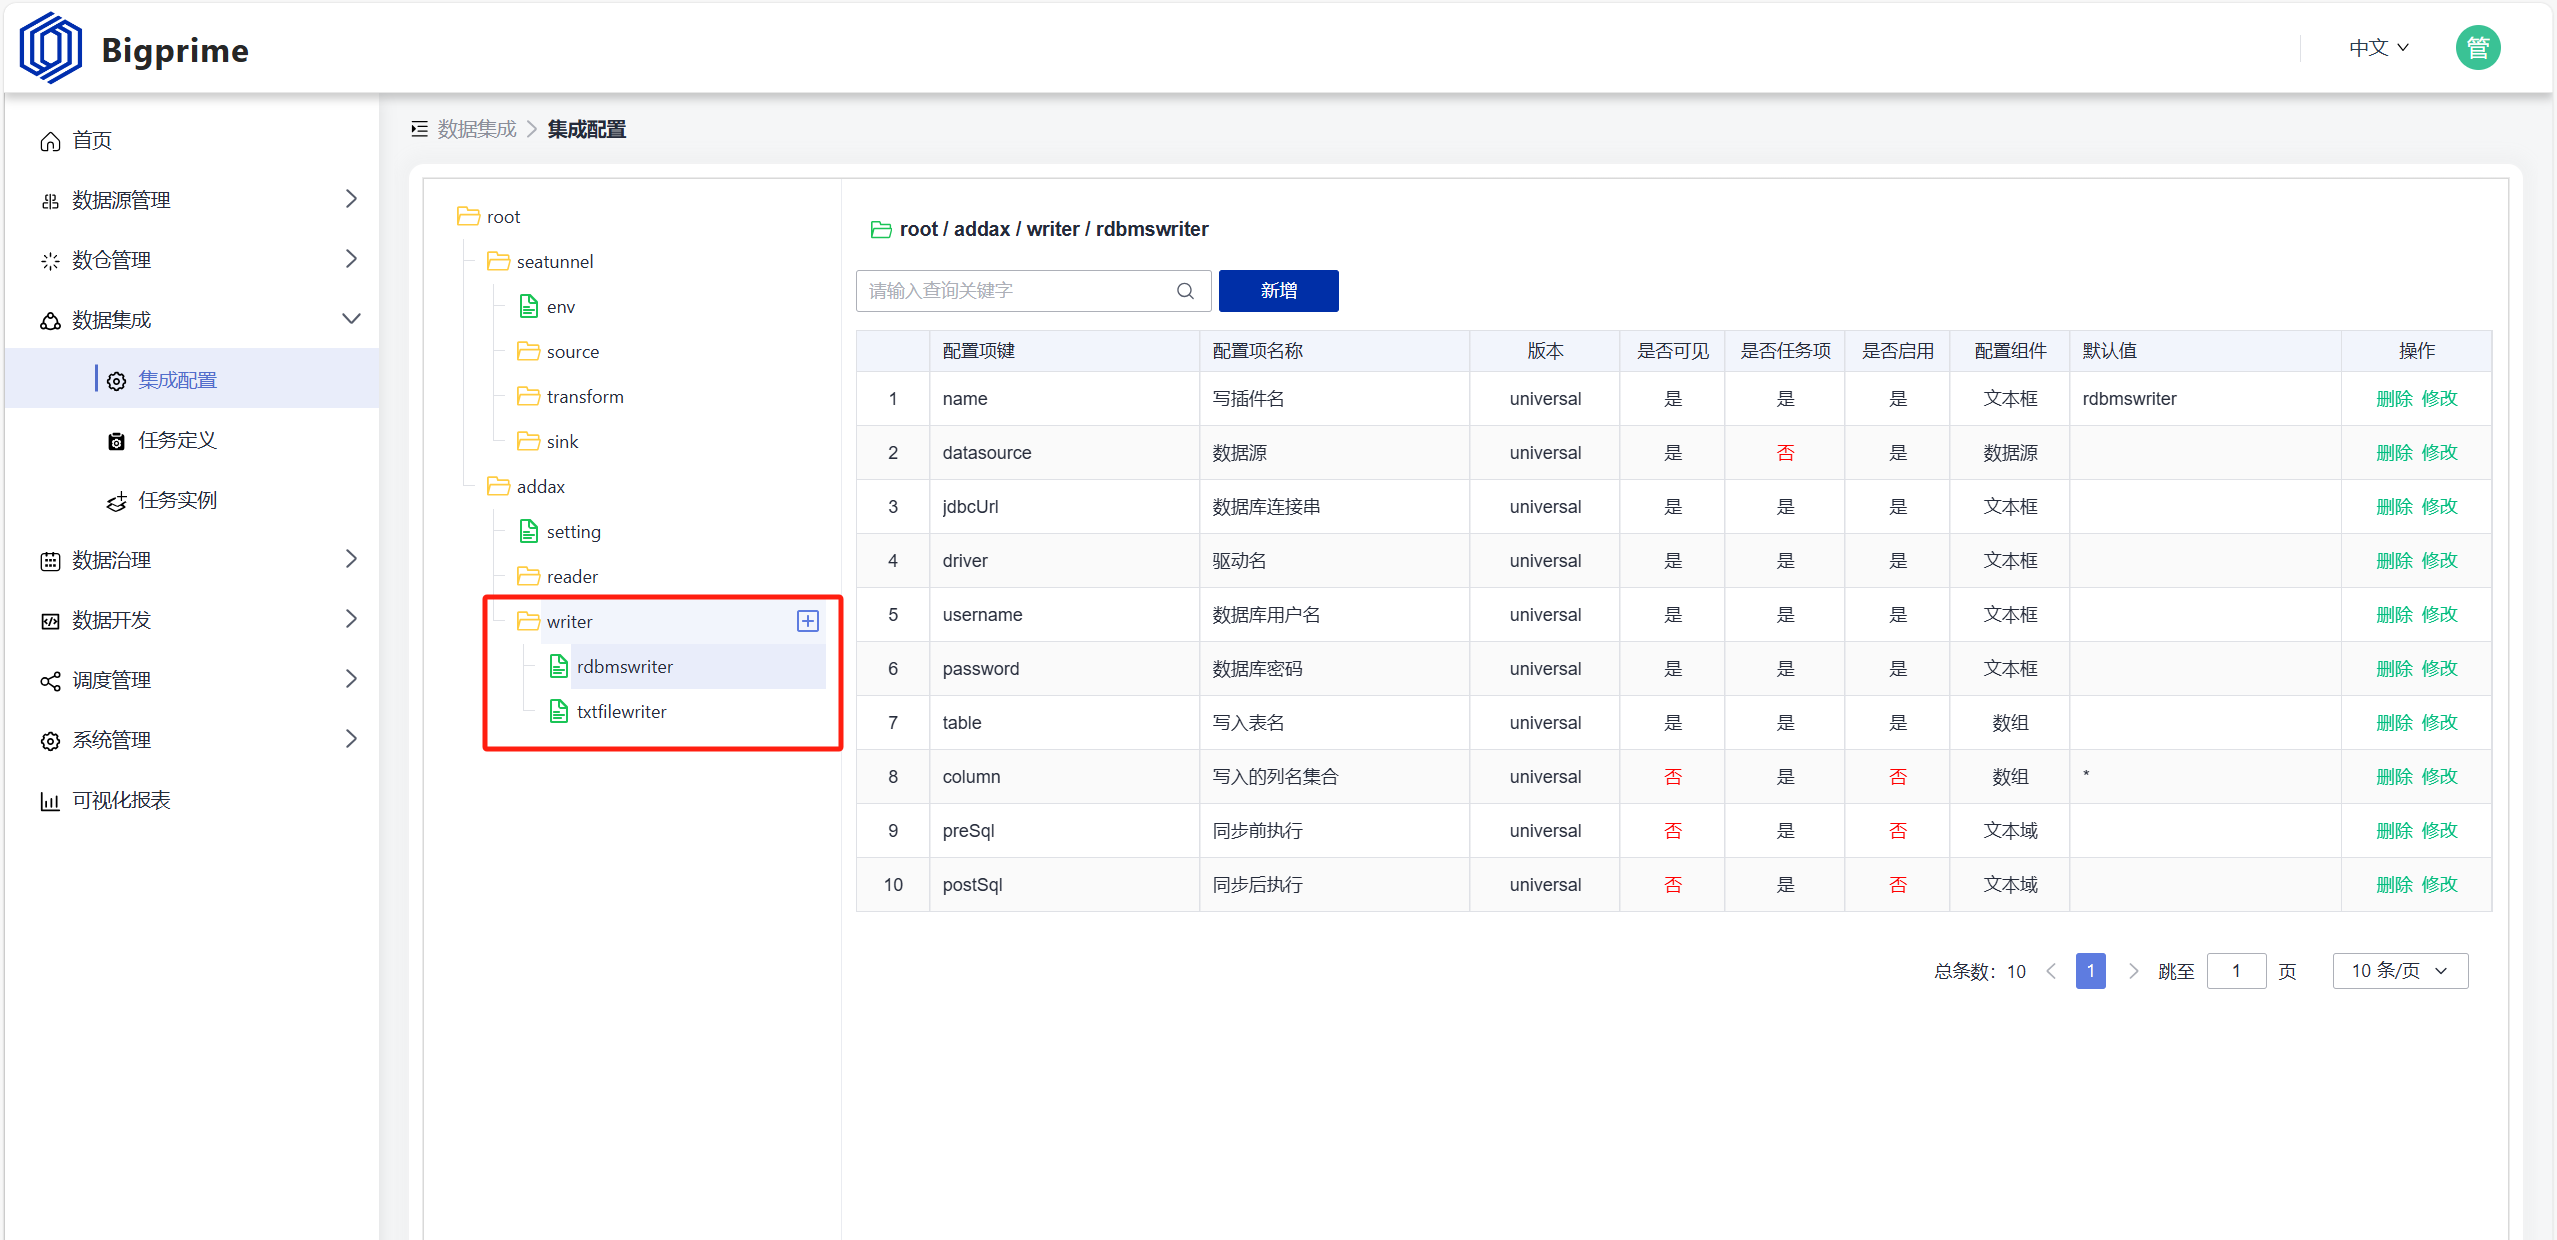Click the 调度管理 sidebar icon
2557x1240 pixels.
tap(50, 681)
